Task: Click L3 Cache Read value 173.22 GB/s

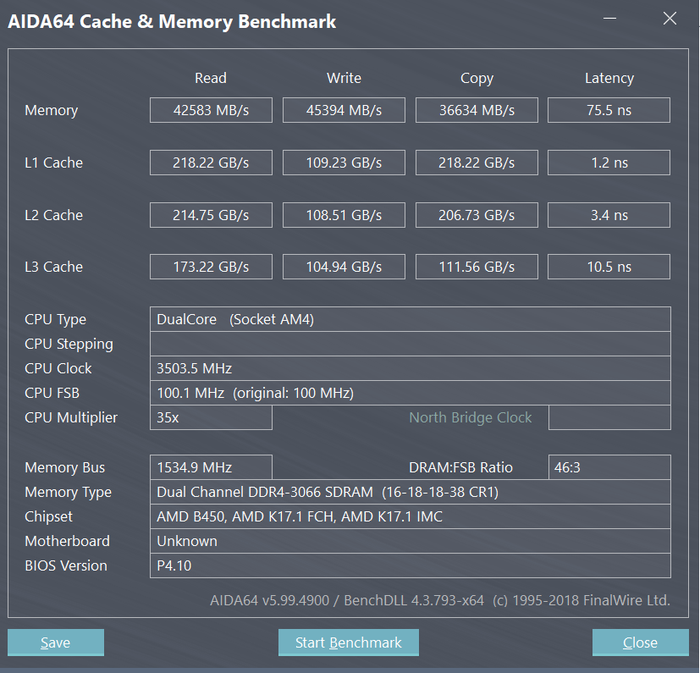Action: [x=211, y=267]
